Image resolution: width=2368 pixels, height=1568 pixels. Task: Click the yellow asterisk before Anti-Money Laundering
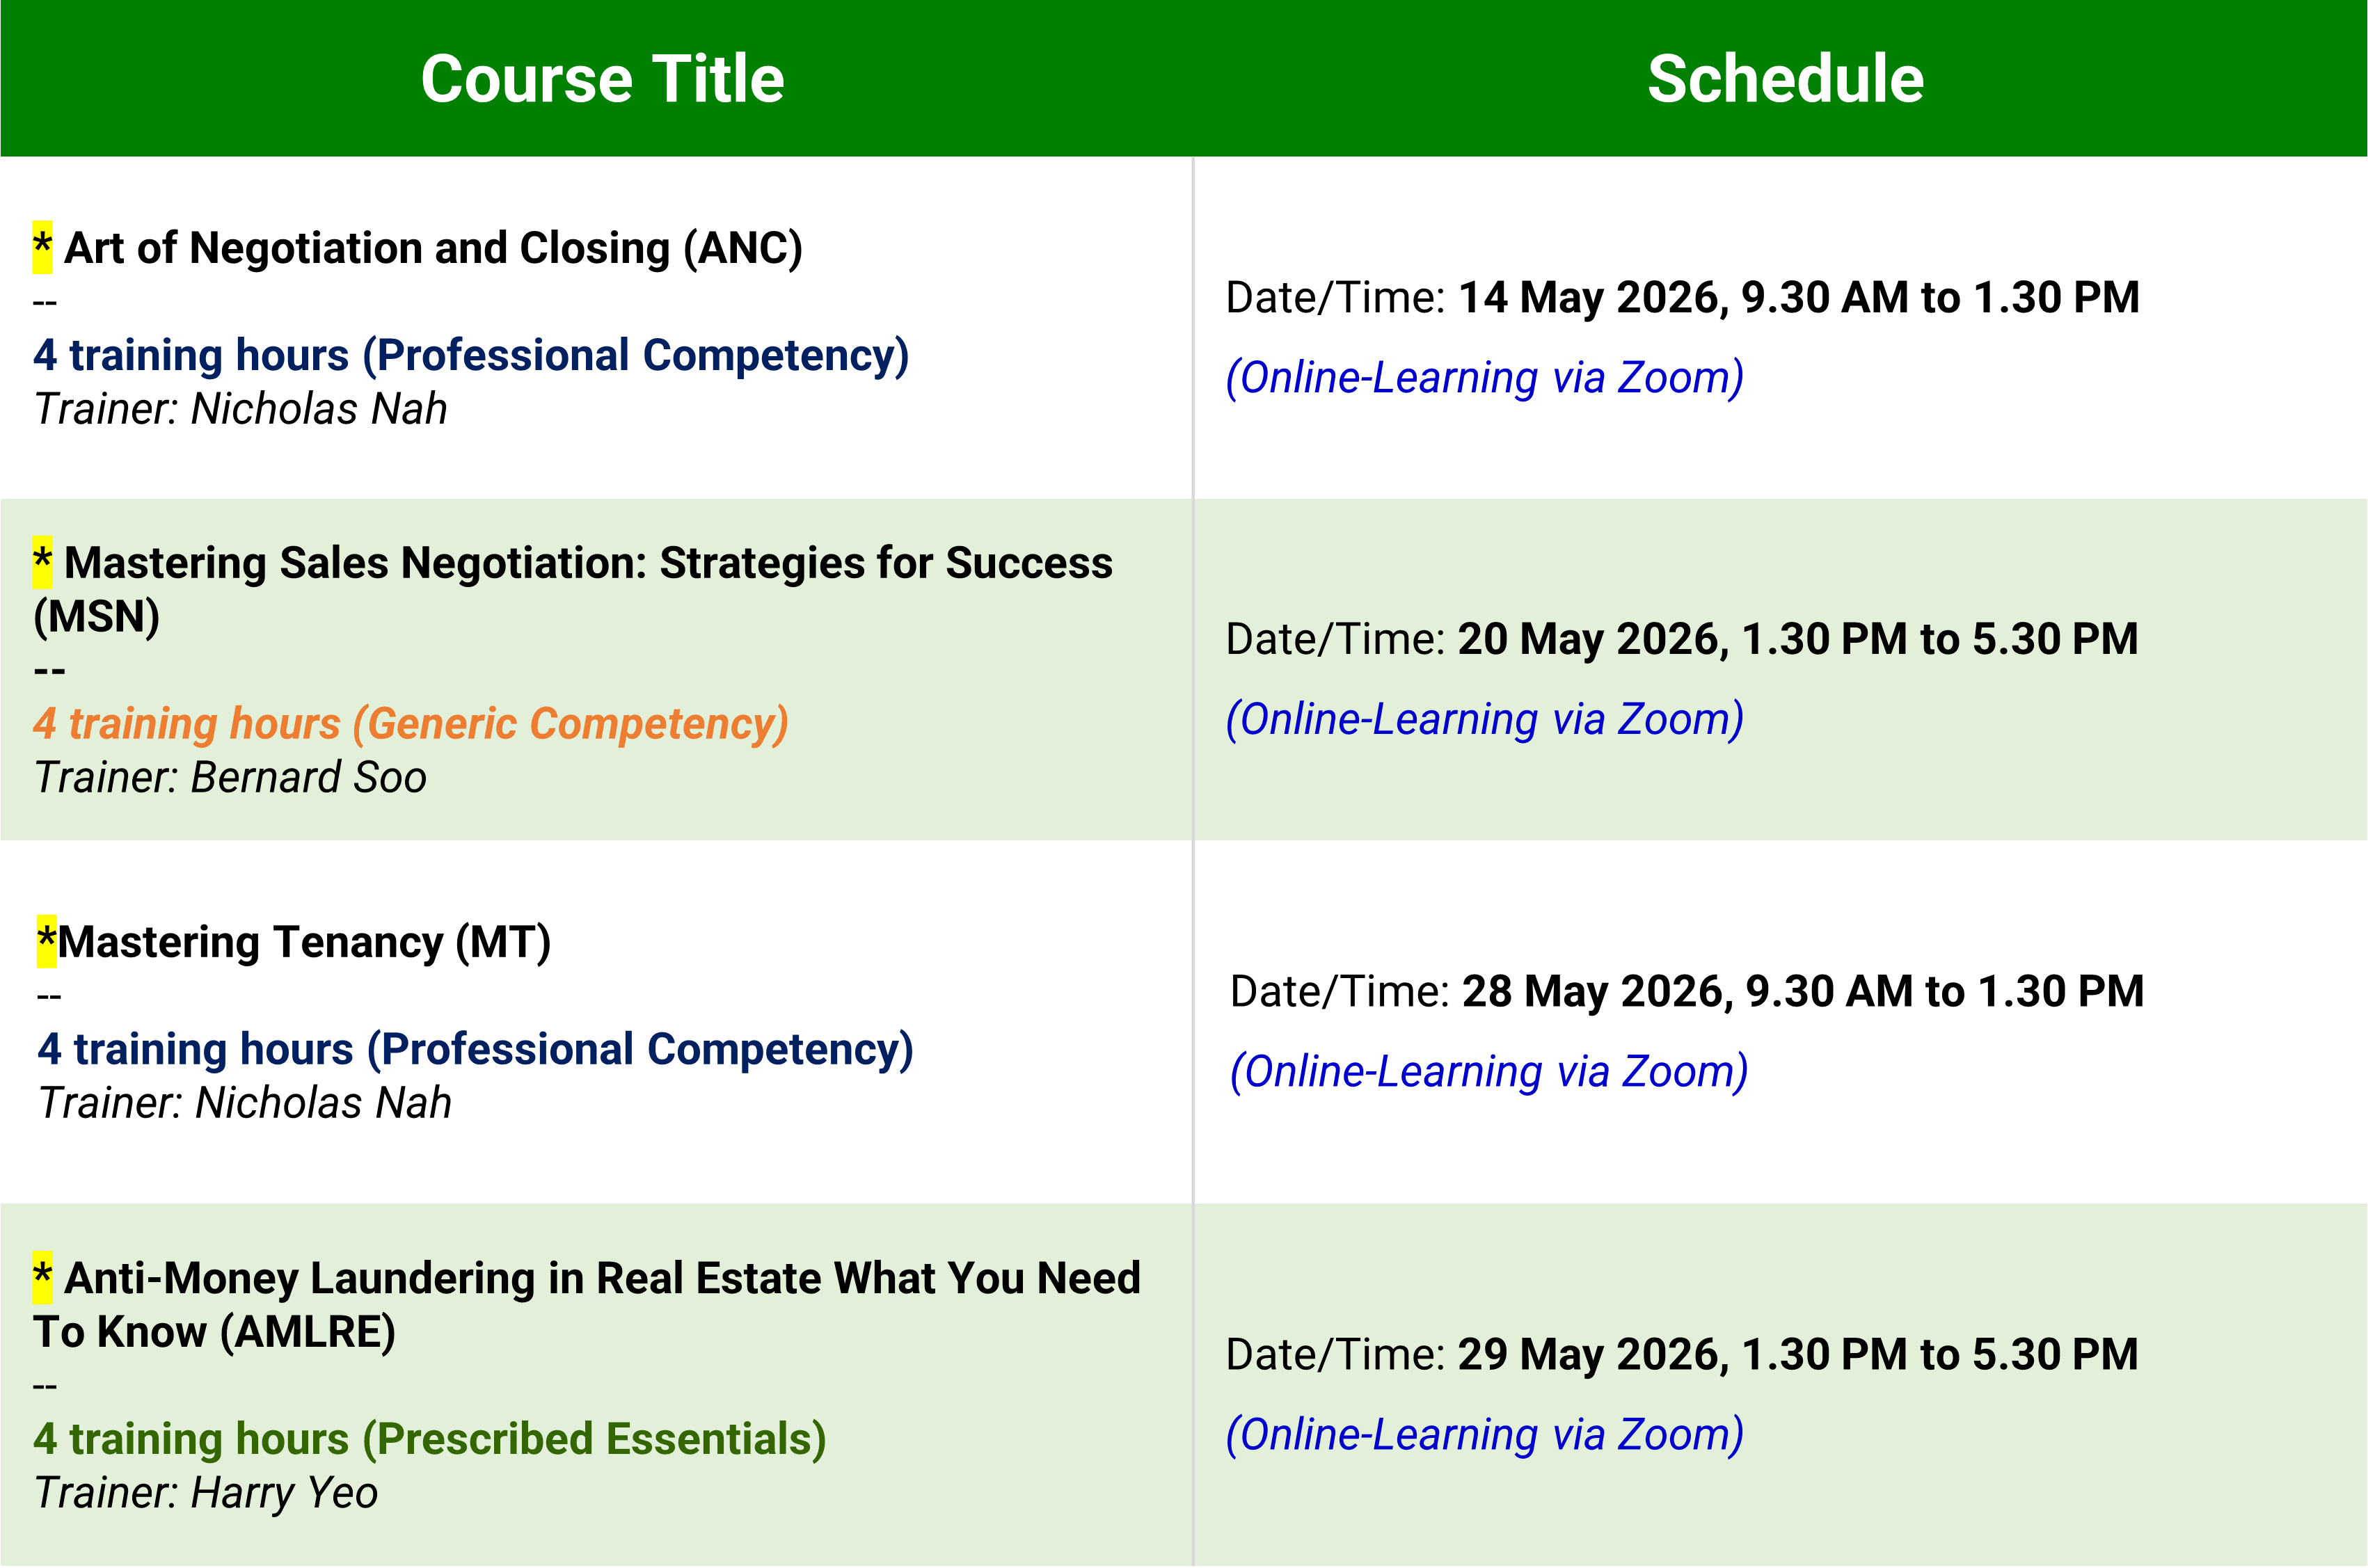pos(42,1277)
